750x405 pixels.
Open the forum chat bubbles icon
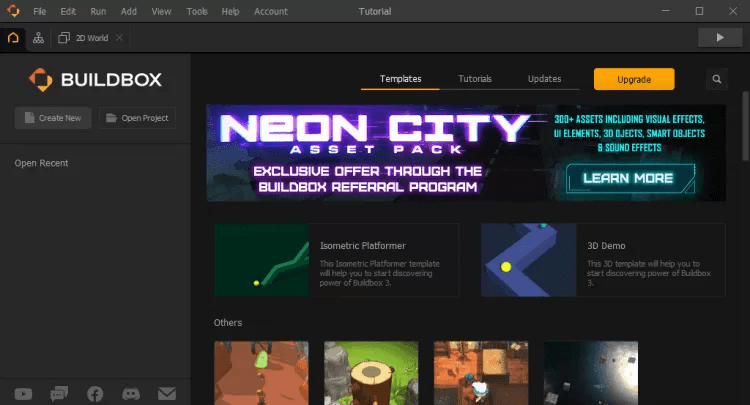(x=59, y=394)
